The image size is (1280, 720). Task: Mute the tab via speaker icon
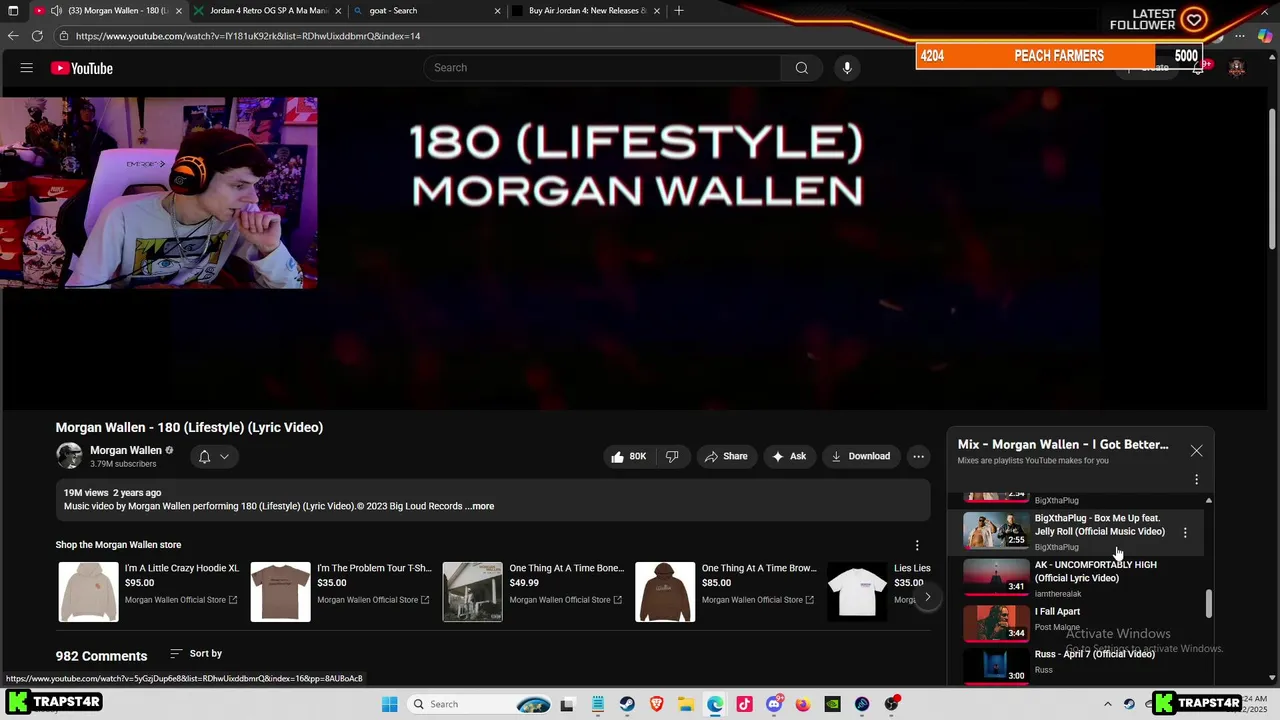[x=56, y=11]
